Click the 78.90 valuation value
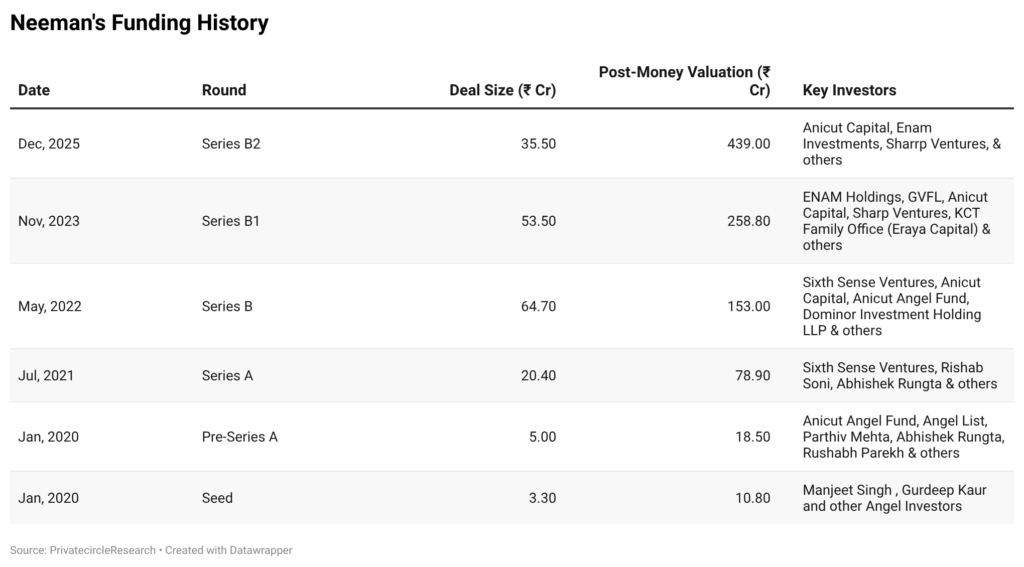This screenshot has width=1024, height=567. click(751, 375)
